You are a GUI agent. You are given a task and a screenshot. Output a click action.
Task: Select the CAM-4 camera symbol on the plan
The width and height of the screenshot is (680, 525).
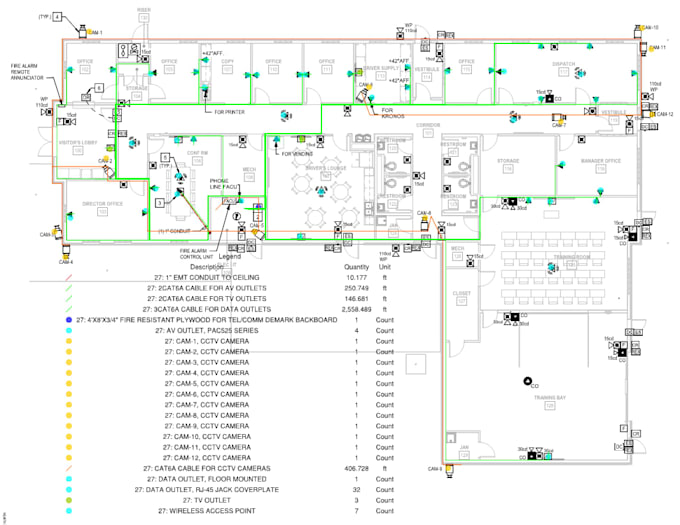(66, 251)
